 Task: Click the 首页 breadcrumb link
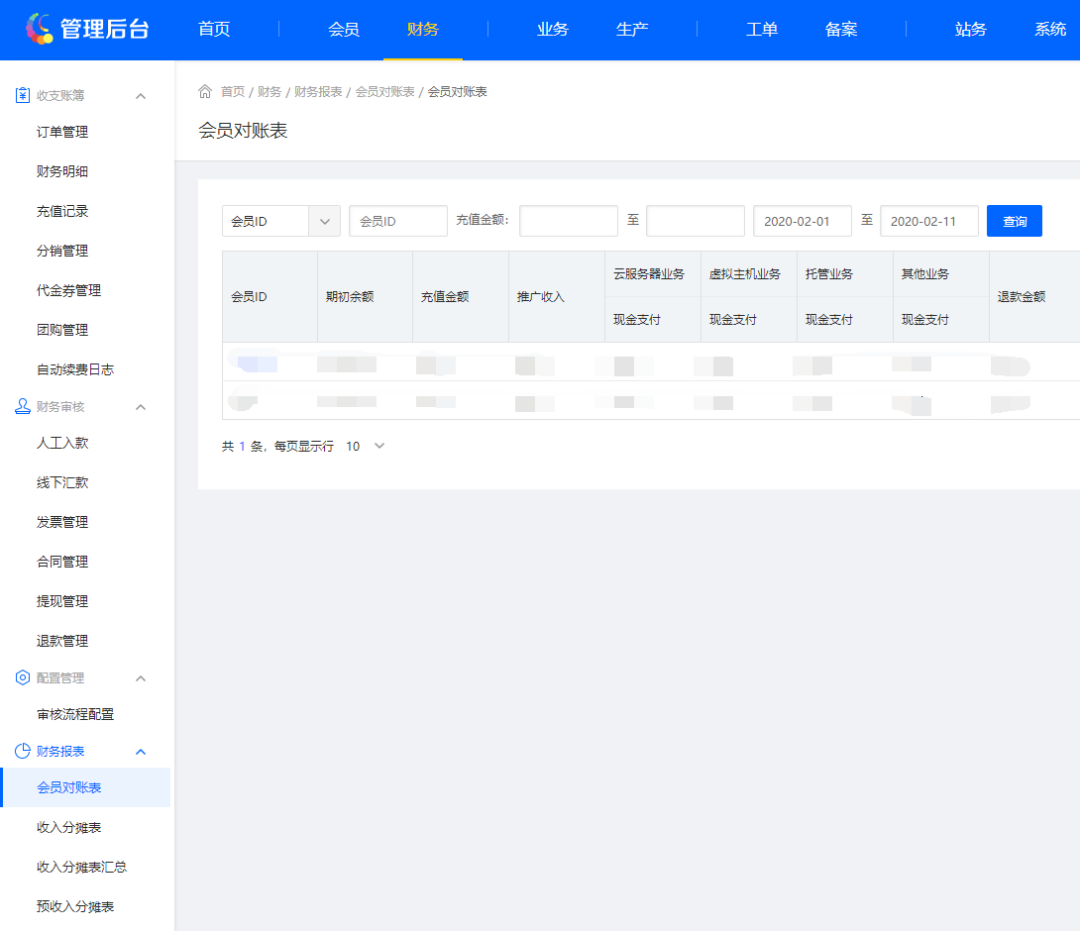(x=231, y=91)
